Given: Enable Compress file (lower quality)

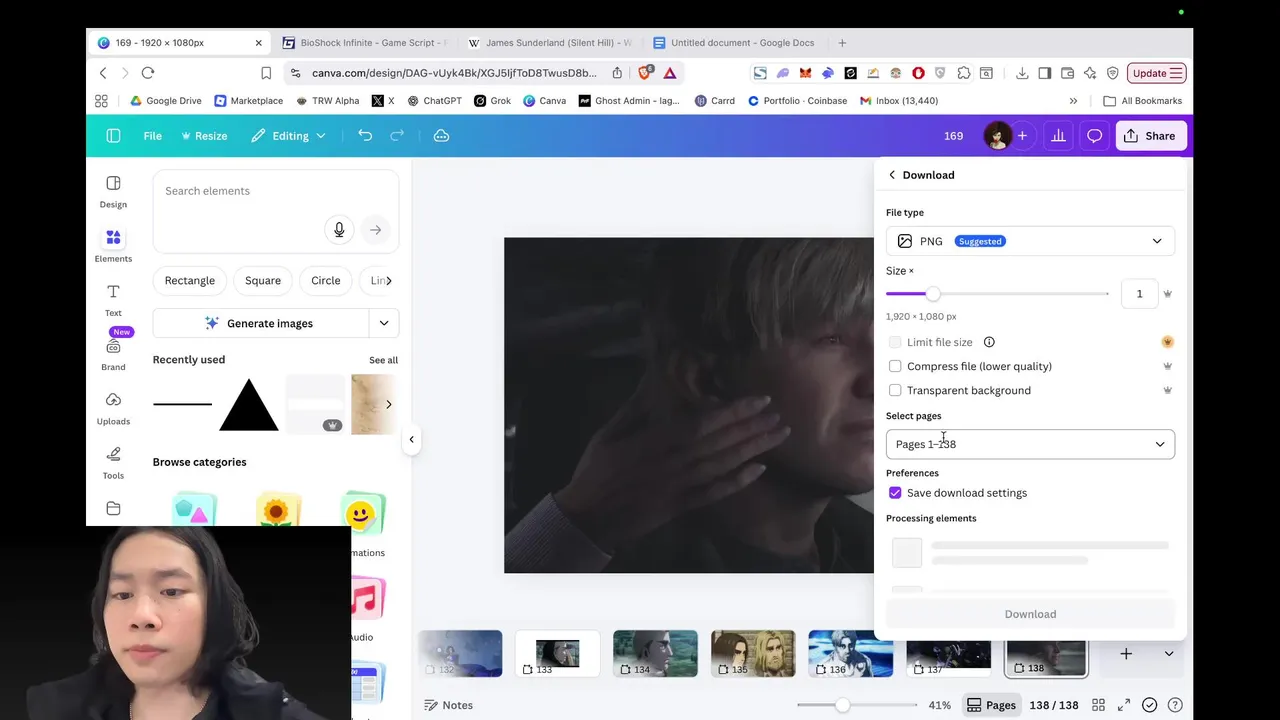Looking at the screenshot, I should coord(895,366).
